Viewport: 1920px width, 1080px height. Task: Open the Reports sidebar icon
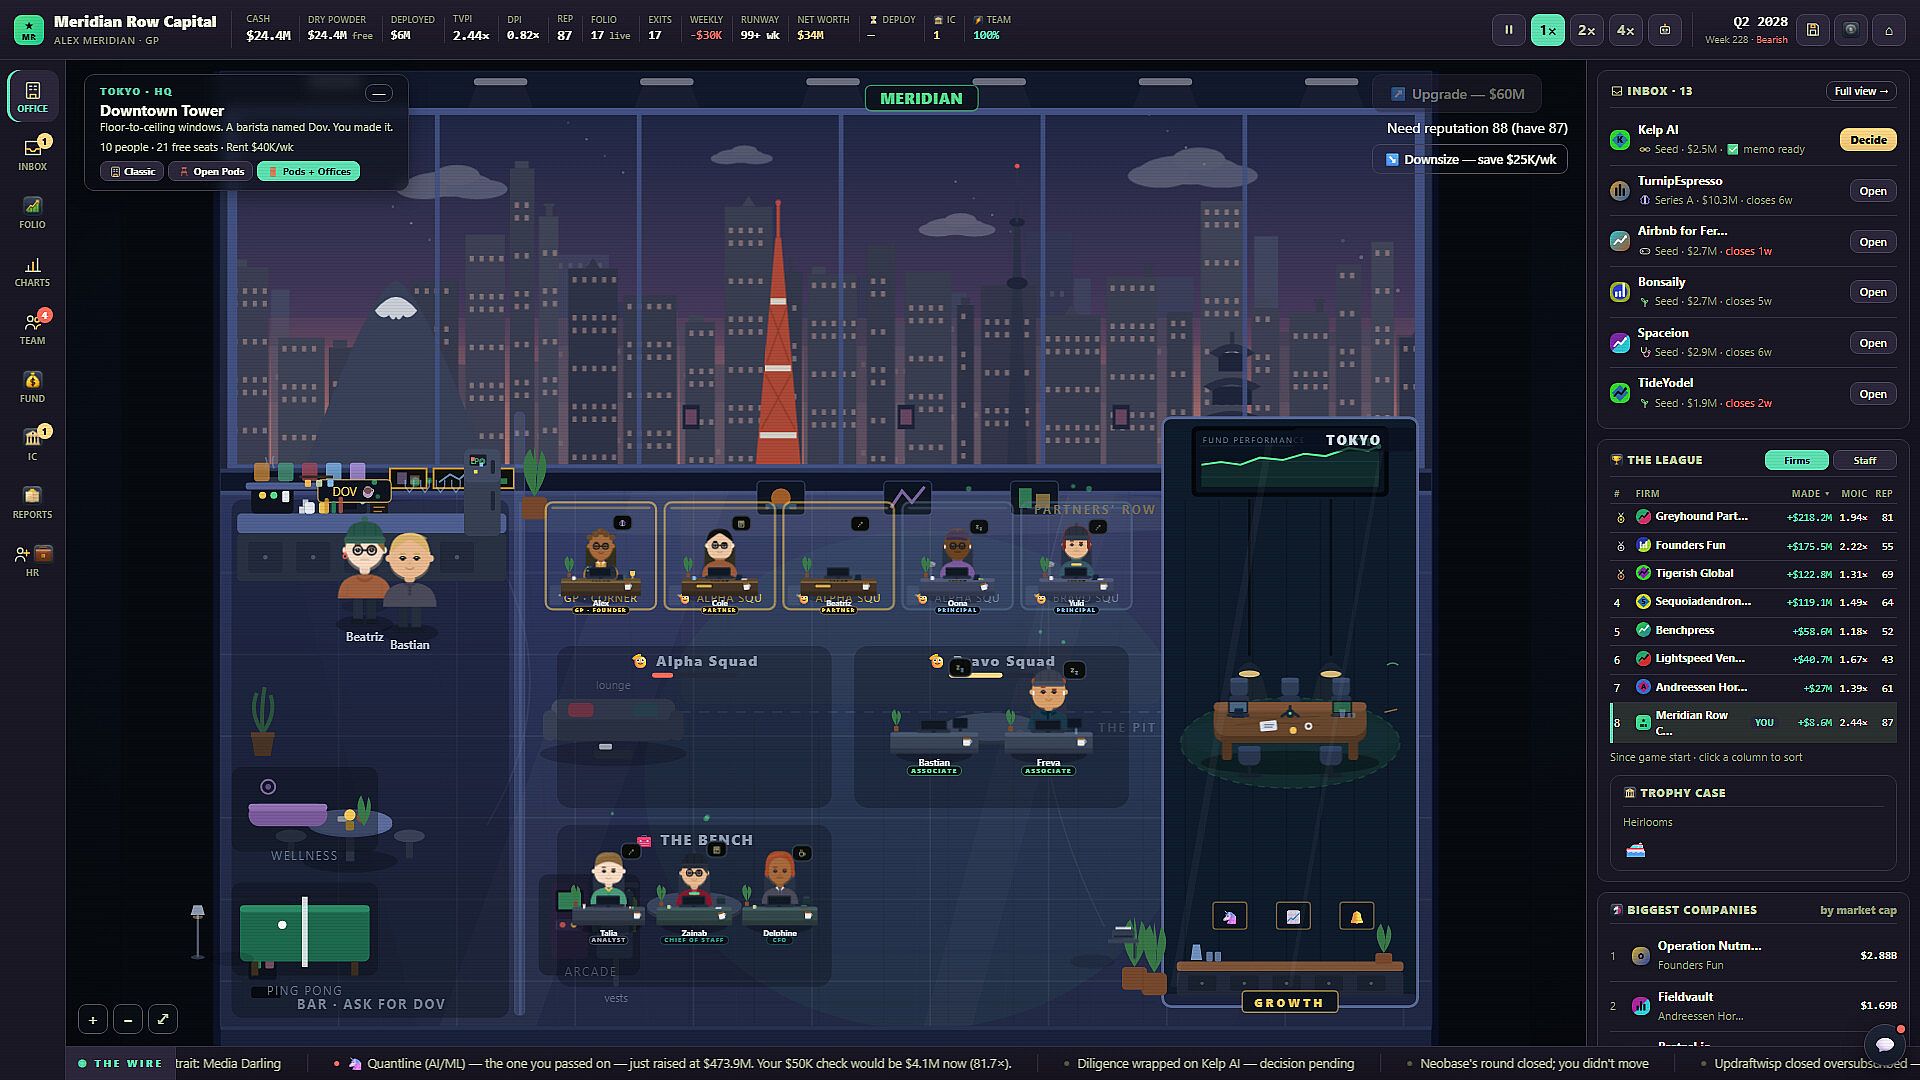point(32,502)
